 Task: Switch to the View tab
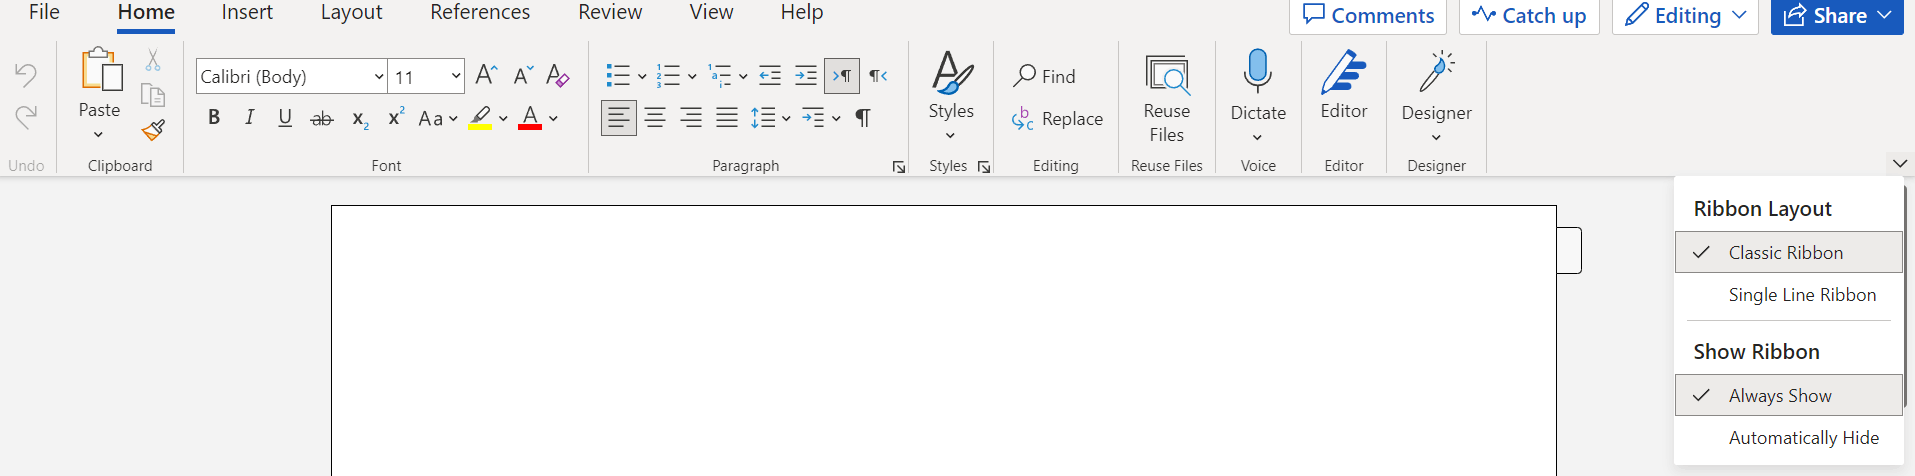tap(711, 13)
